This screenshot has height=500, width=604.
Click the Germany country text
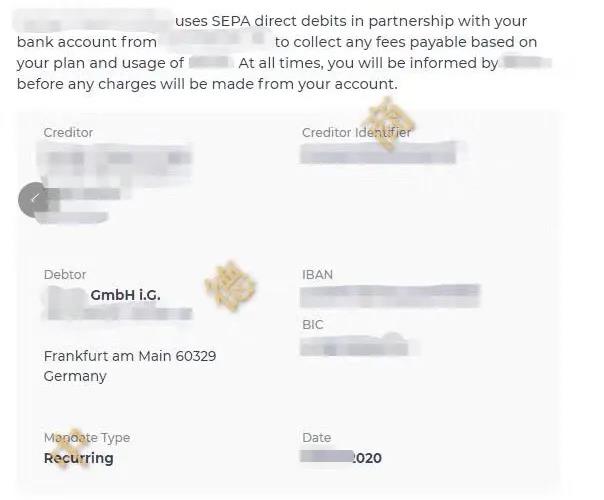pyautogui.click(x=75, y=376)
